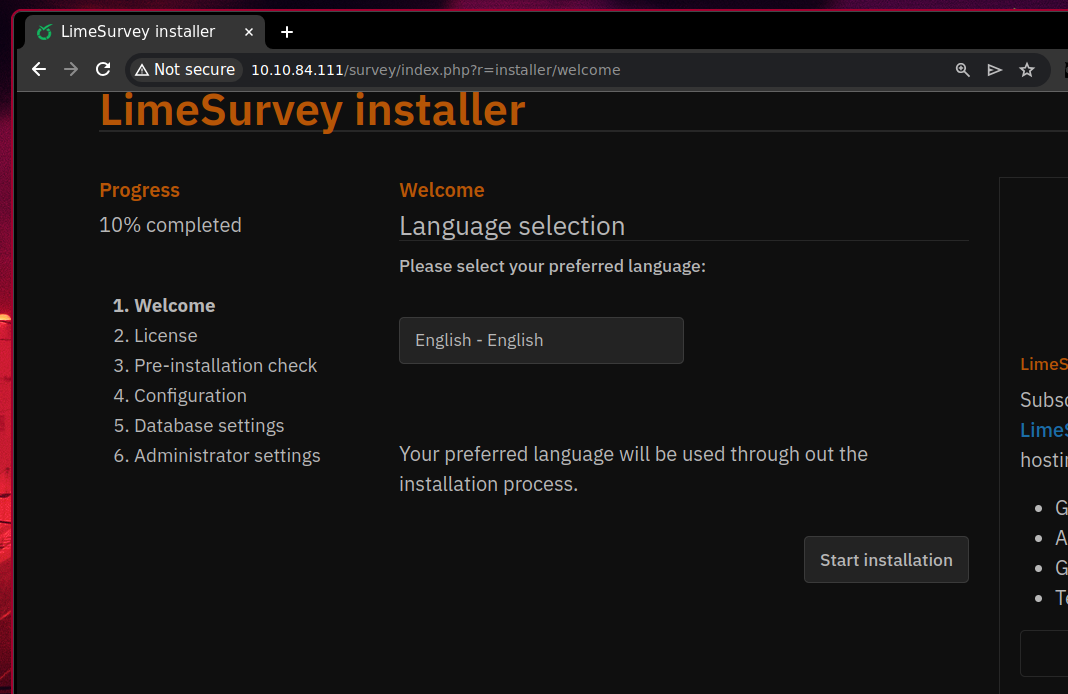
Task: Click the orange Welcome heading
Action: (441, 190)
